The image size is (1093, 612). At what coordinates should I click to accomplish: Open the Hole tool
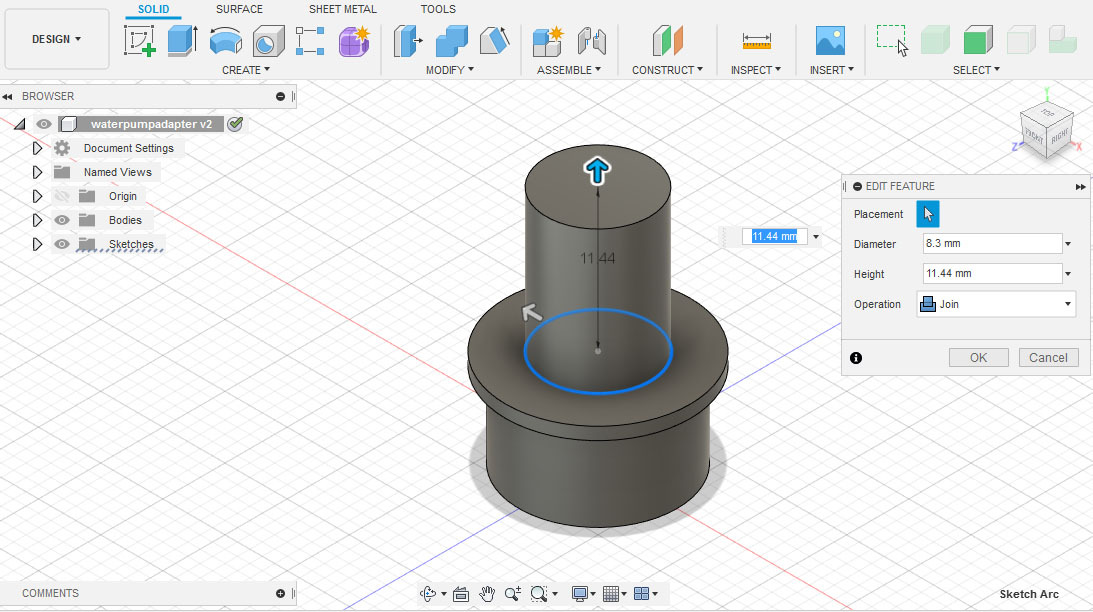[267, 40]
